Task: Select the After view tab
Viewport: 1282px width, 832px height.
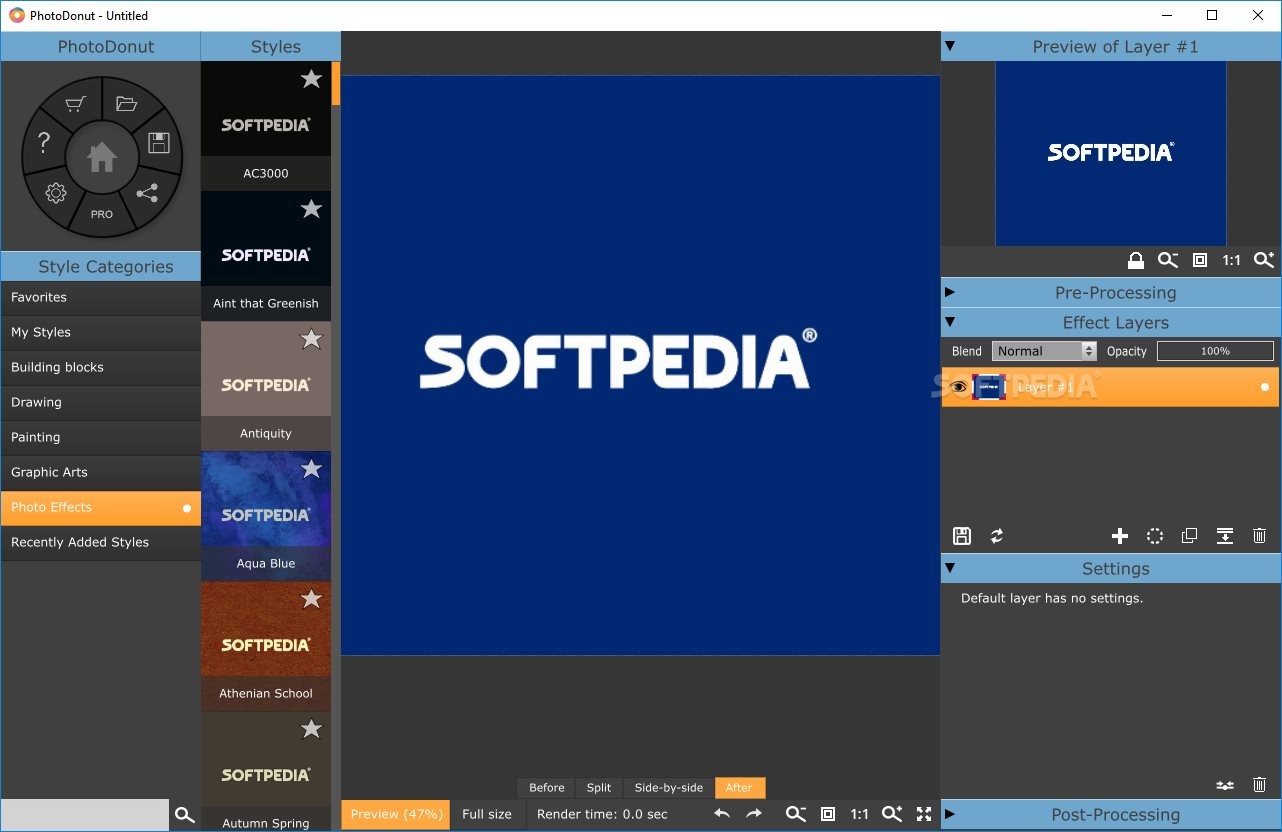Action: click(740, 788)
